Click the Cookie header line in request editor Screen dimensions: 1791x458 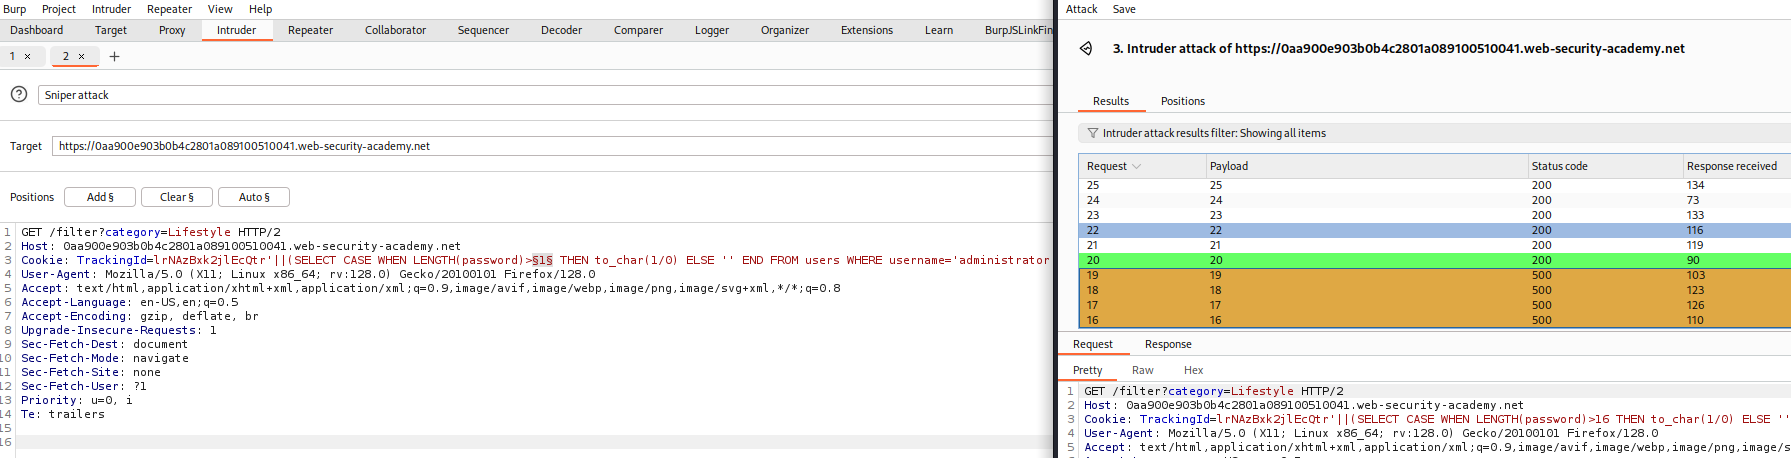(535, 260)
